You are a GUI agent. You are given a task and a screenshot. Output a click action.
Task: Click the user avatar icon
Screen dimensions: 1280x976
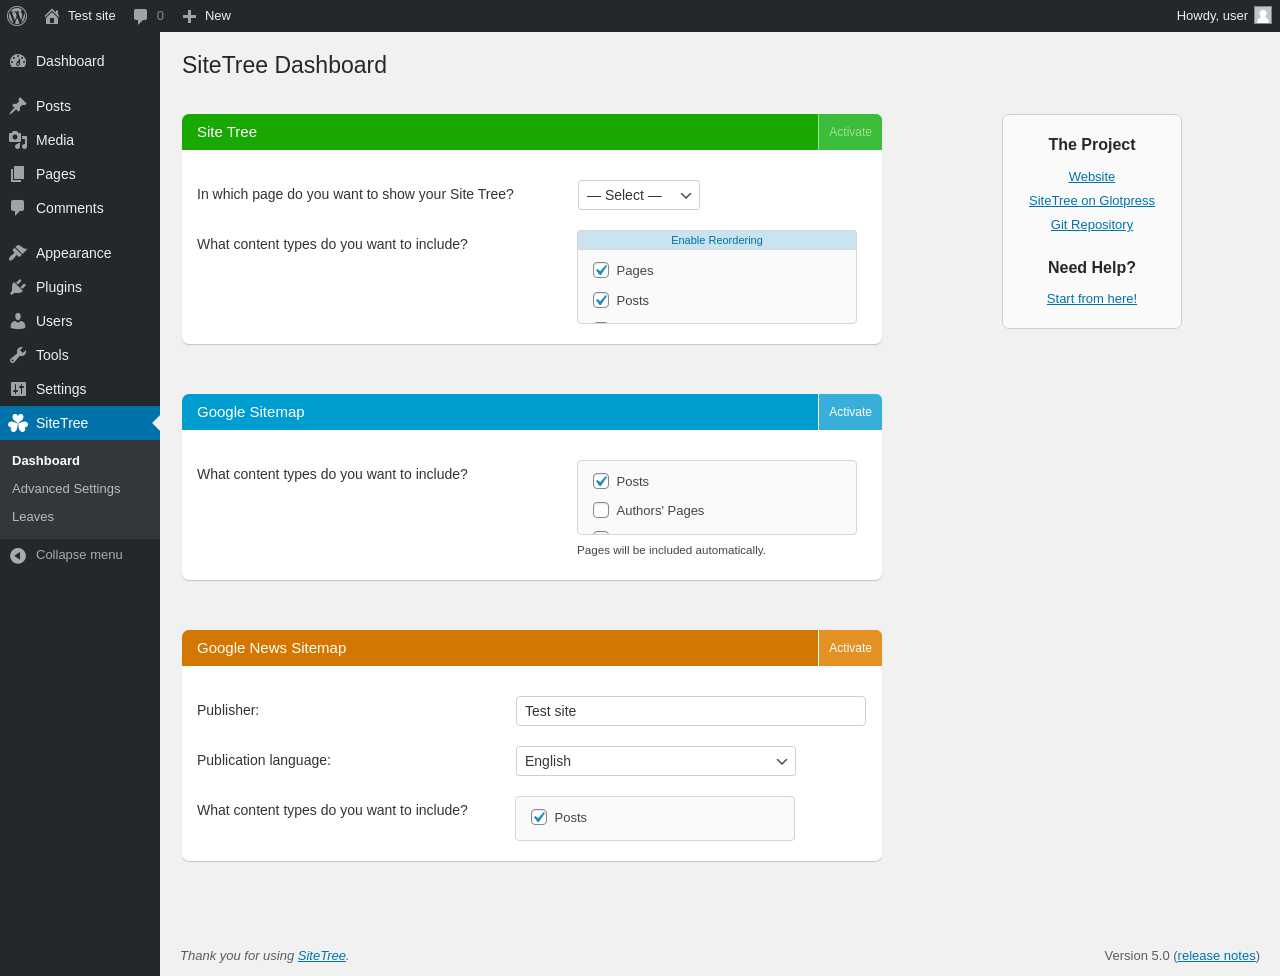coord(1263,15)
